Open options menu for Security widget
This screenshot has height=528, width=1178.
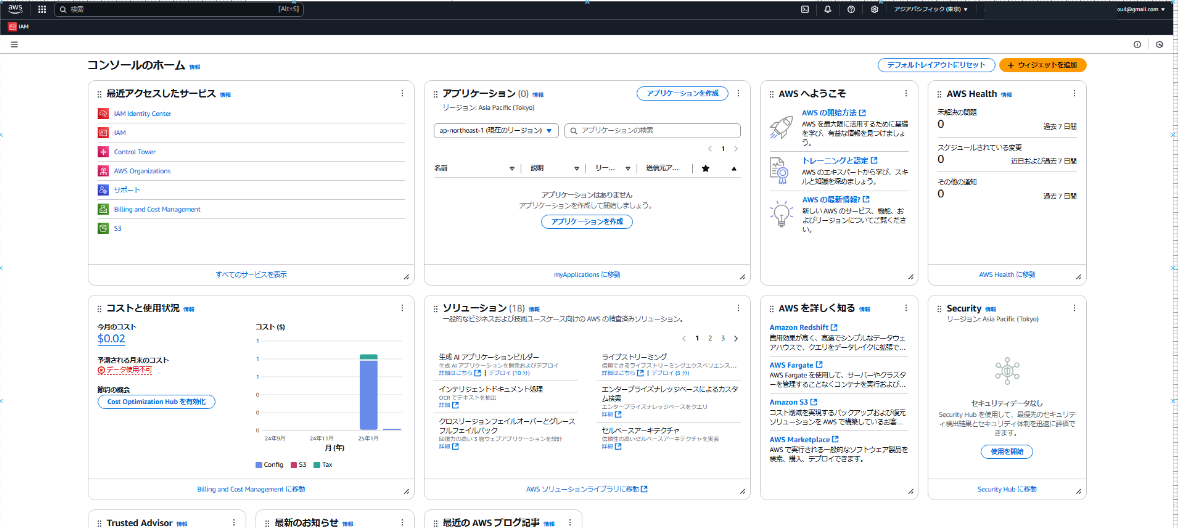pyautogui.click(x=1074, y=309)
